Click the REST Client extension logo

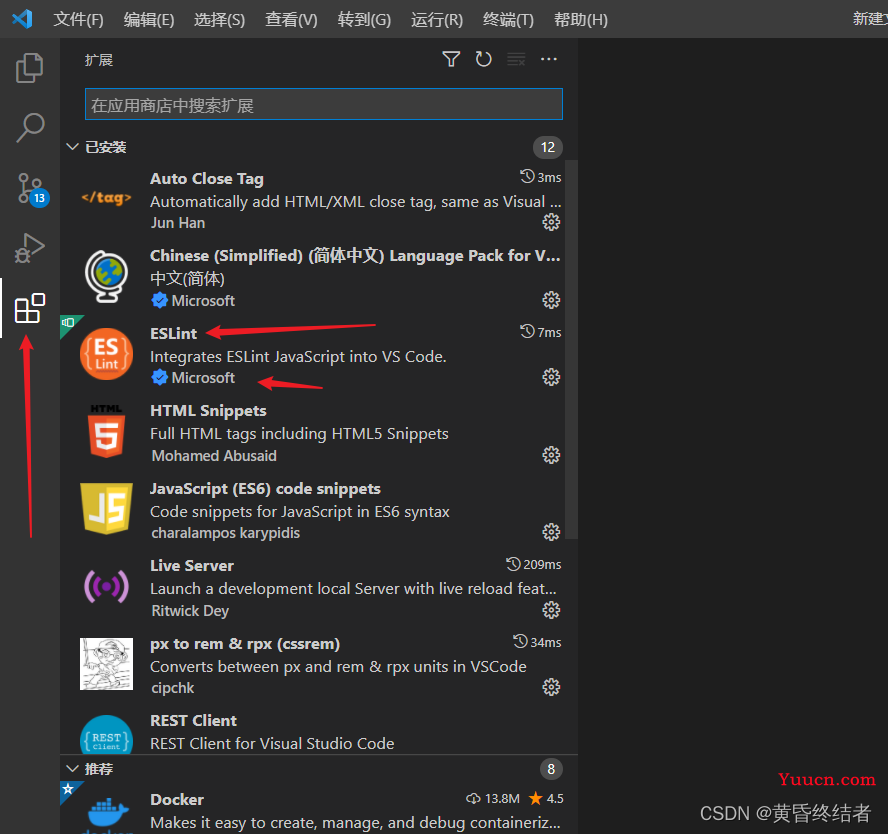click(106, 735)
